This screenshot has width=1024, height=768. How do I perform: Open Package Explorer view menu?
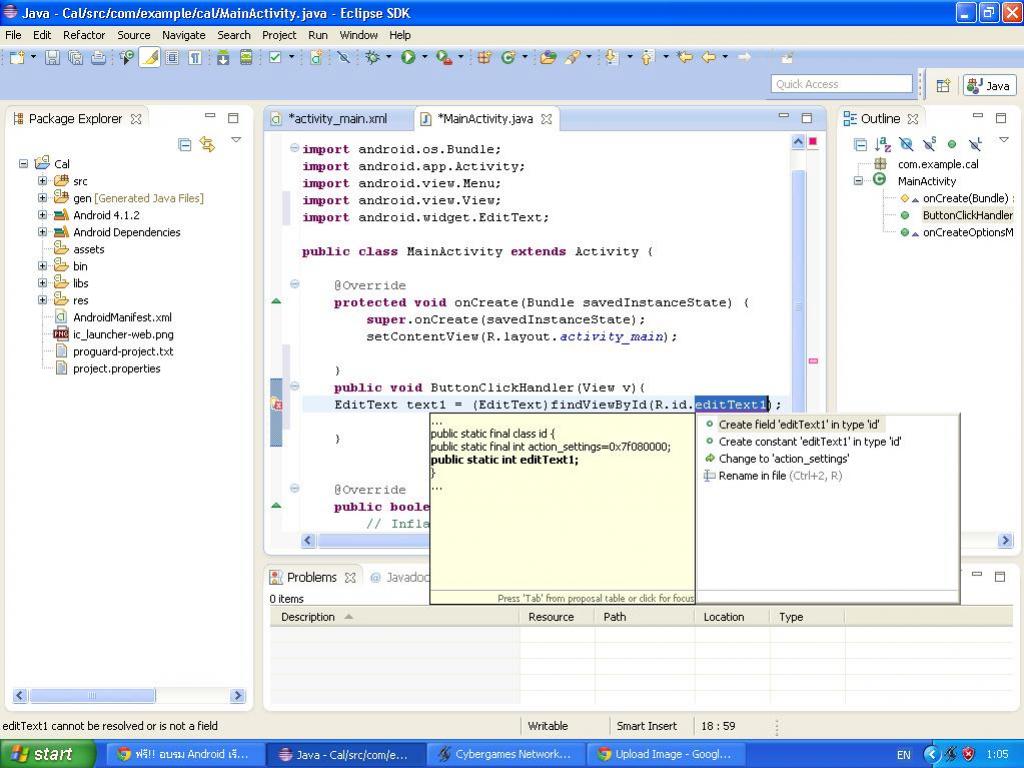[236, 140]
